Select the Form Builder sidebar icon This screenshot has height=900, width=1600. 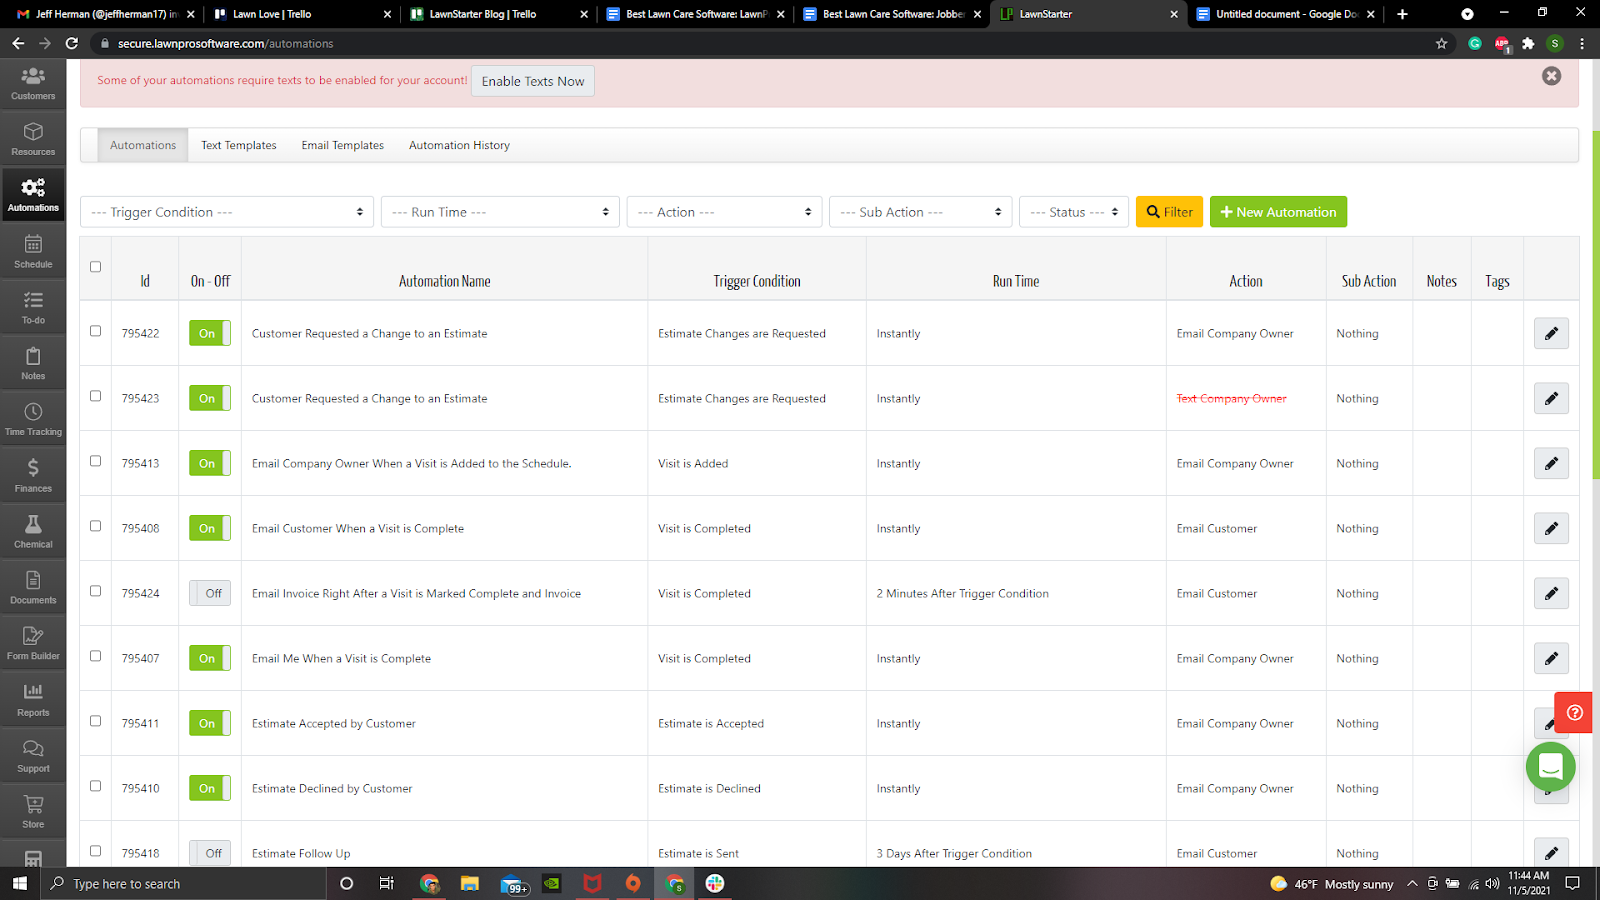click(x=33, y=641)
